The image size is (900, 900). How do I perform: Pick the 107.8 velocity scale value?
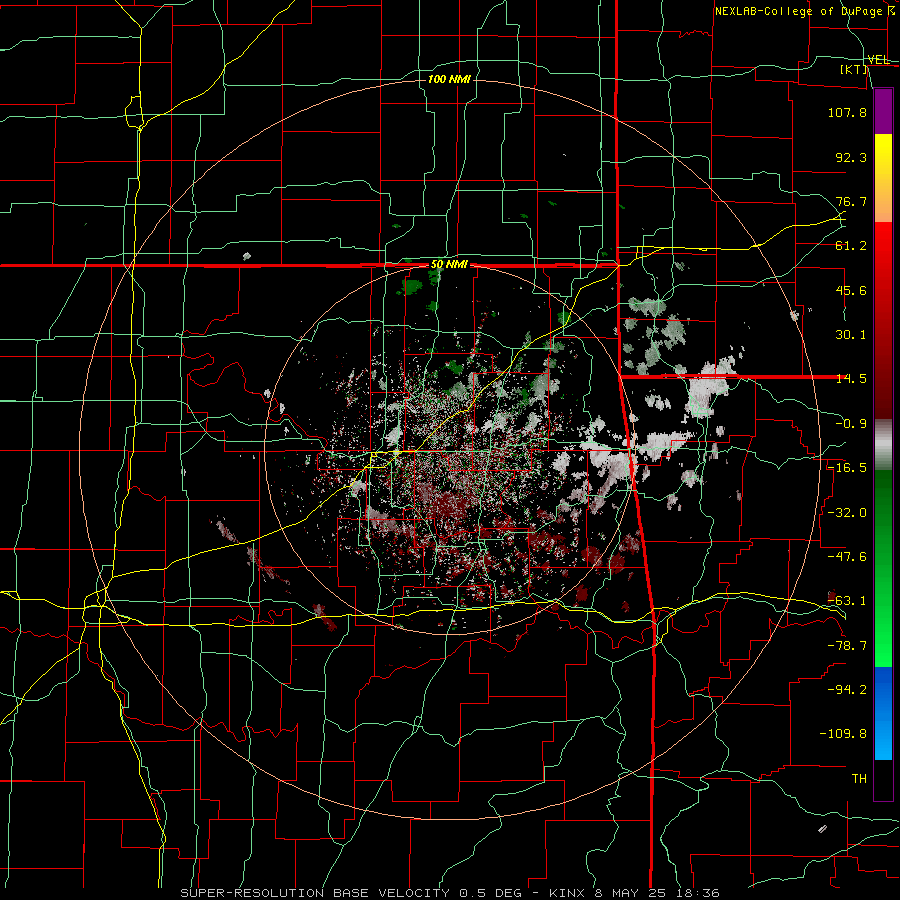[847, 112]
